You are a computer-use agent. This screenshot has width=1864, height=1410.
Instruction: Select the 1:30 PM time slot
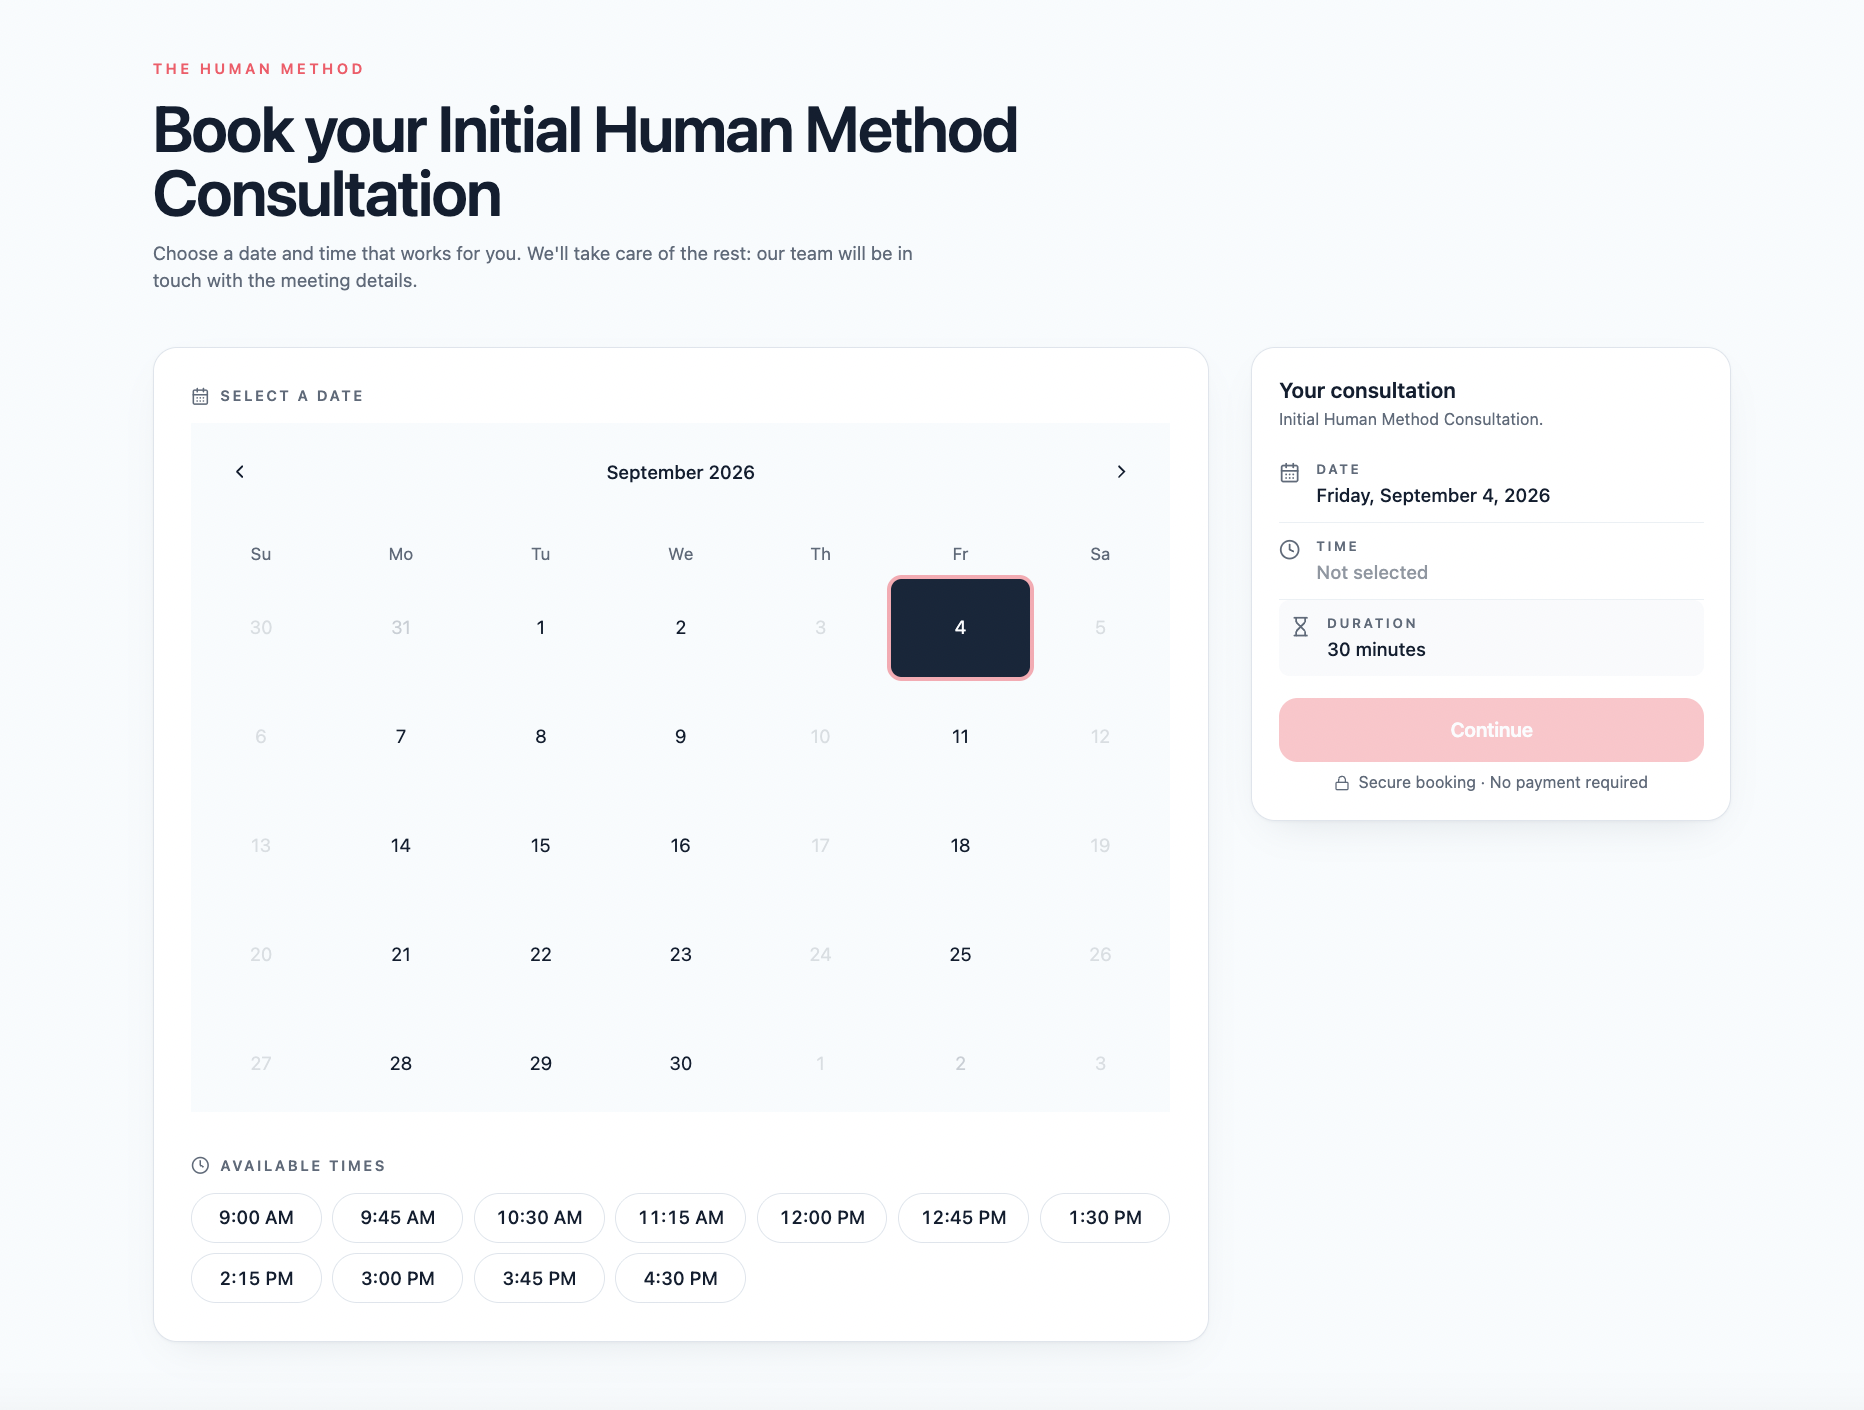(x=1105, y=1218)
